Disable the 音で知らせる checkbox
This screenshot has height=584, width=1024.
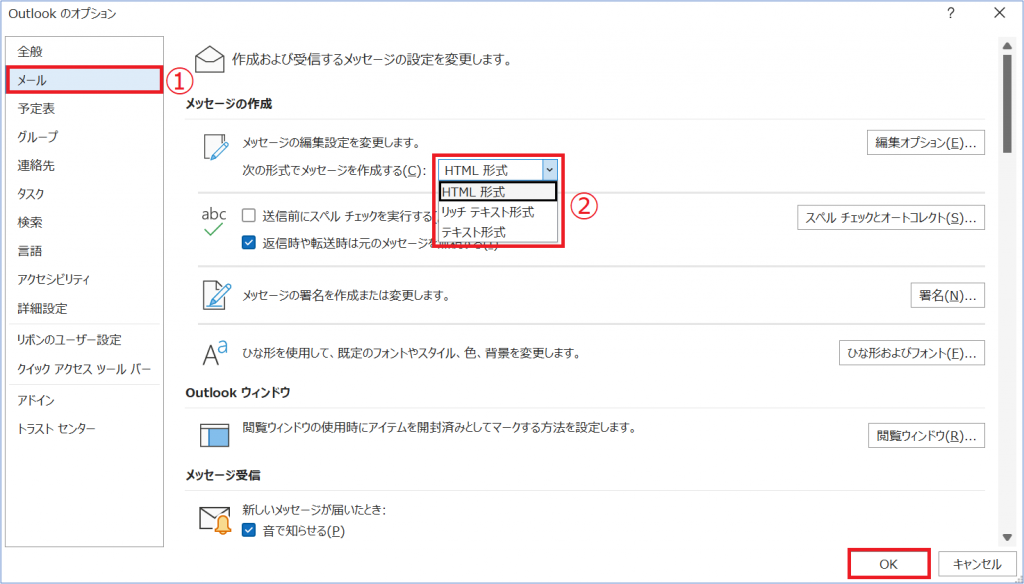click(248, 530)
